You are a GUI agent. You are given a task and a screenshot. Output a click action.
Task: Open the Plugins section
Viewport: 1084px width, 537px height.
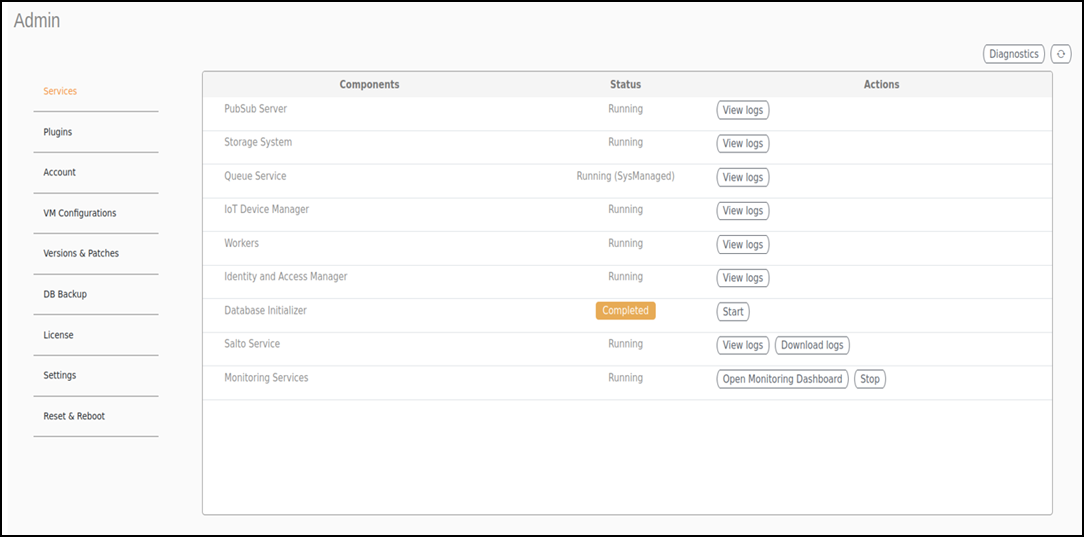pos(57,132)
